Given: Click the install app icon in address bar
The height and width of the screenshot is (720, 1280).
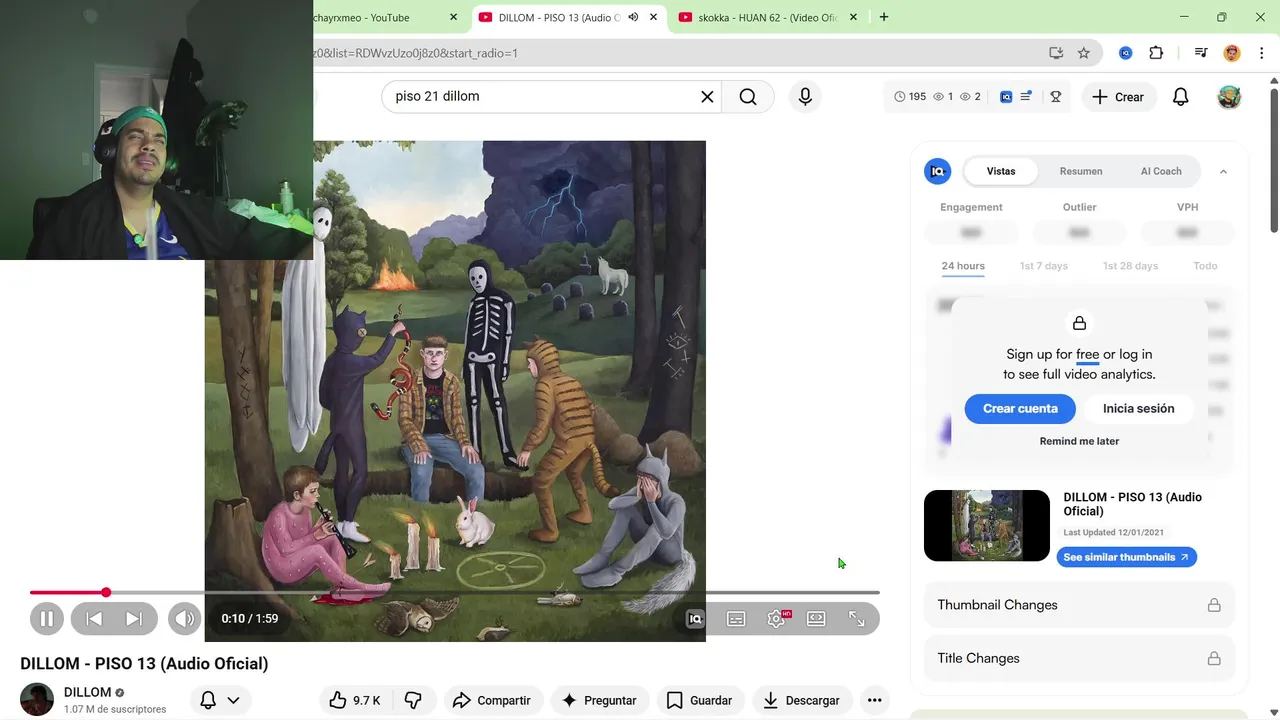Looking at the screenshot, I should pos(1056,53).
